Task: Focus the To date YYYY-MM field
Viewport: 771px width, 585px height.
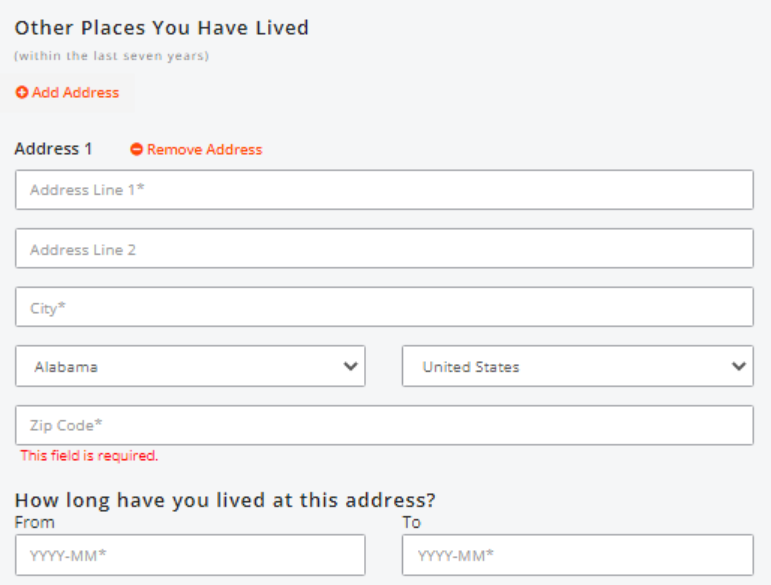Action: point(578,555)
